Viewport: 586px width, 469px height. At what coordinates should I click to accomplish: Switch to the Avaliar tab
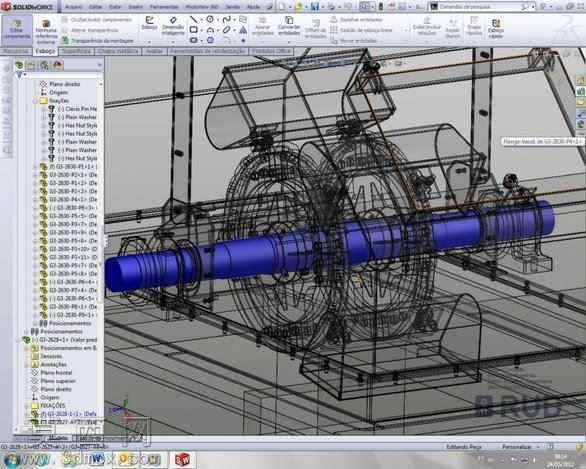coord(154,51)
